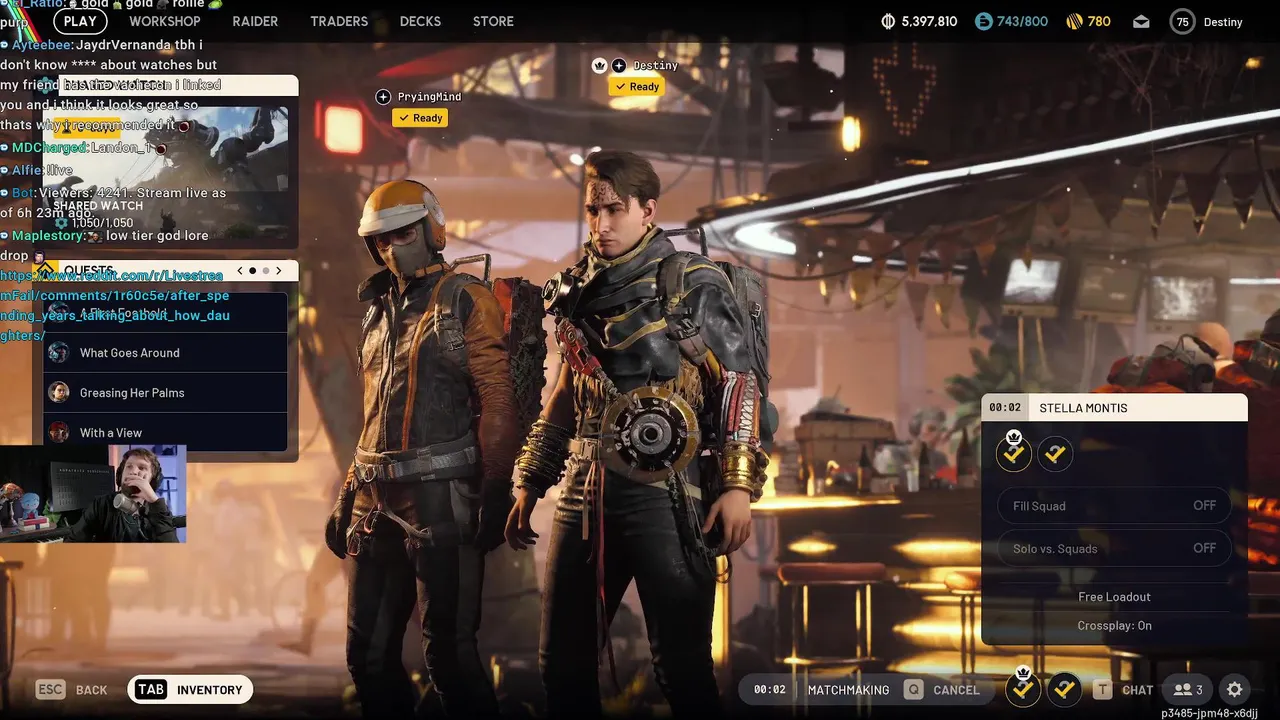Click the matchmaking timer 00:02 in bottom bar

click(x=769, y=690)
